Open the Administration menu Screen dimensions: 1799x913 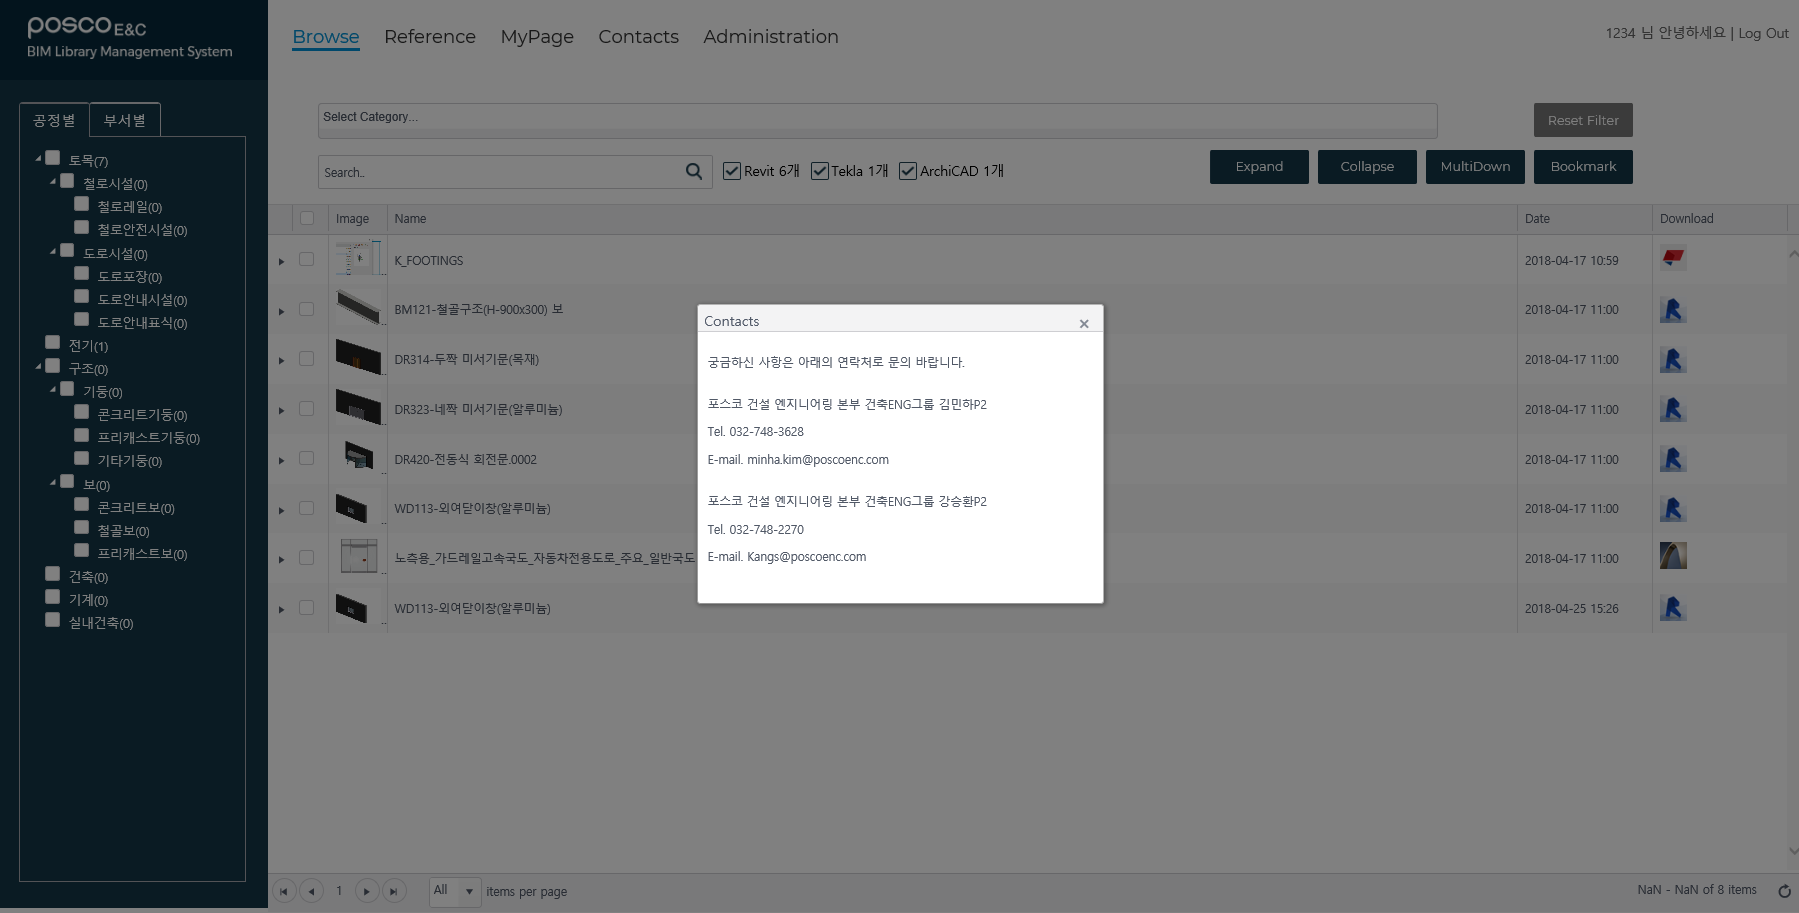click(x=771, y=37)
